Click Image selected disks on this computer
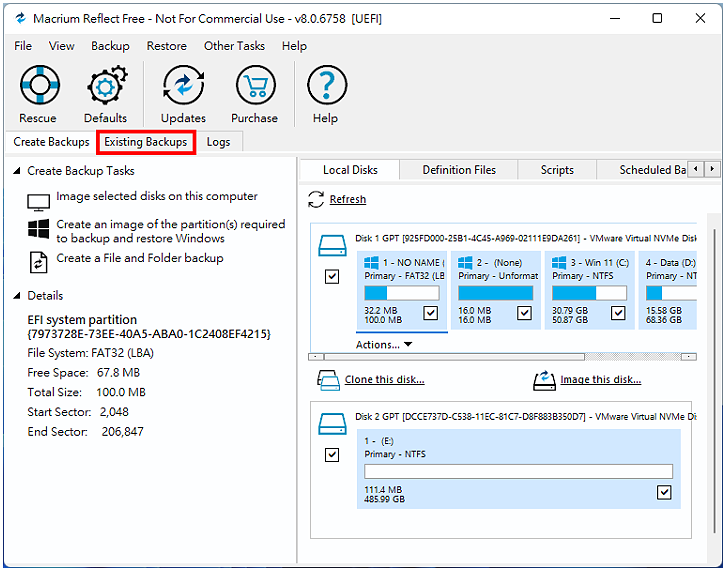 157,196
